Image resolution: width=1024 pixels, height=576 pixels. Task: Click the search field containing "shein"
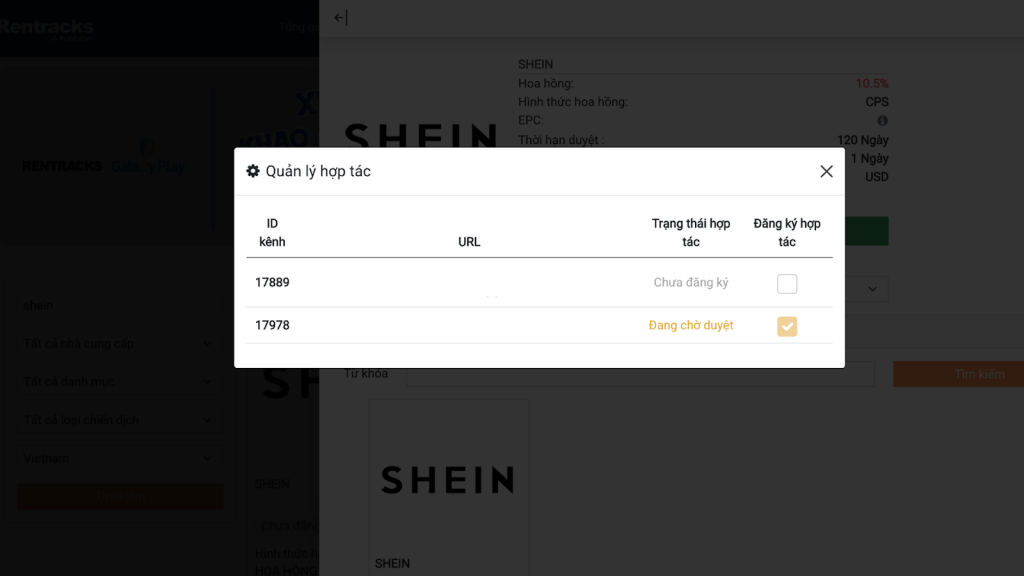tap(119, 306)
